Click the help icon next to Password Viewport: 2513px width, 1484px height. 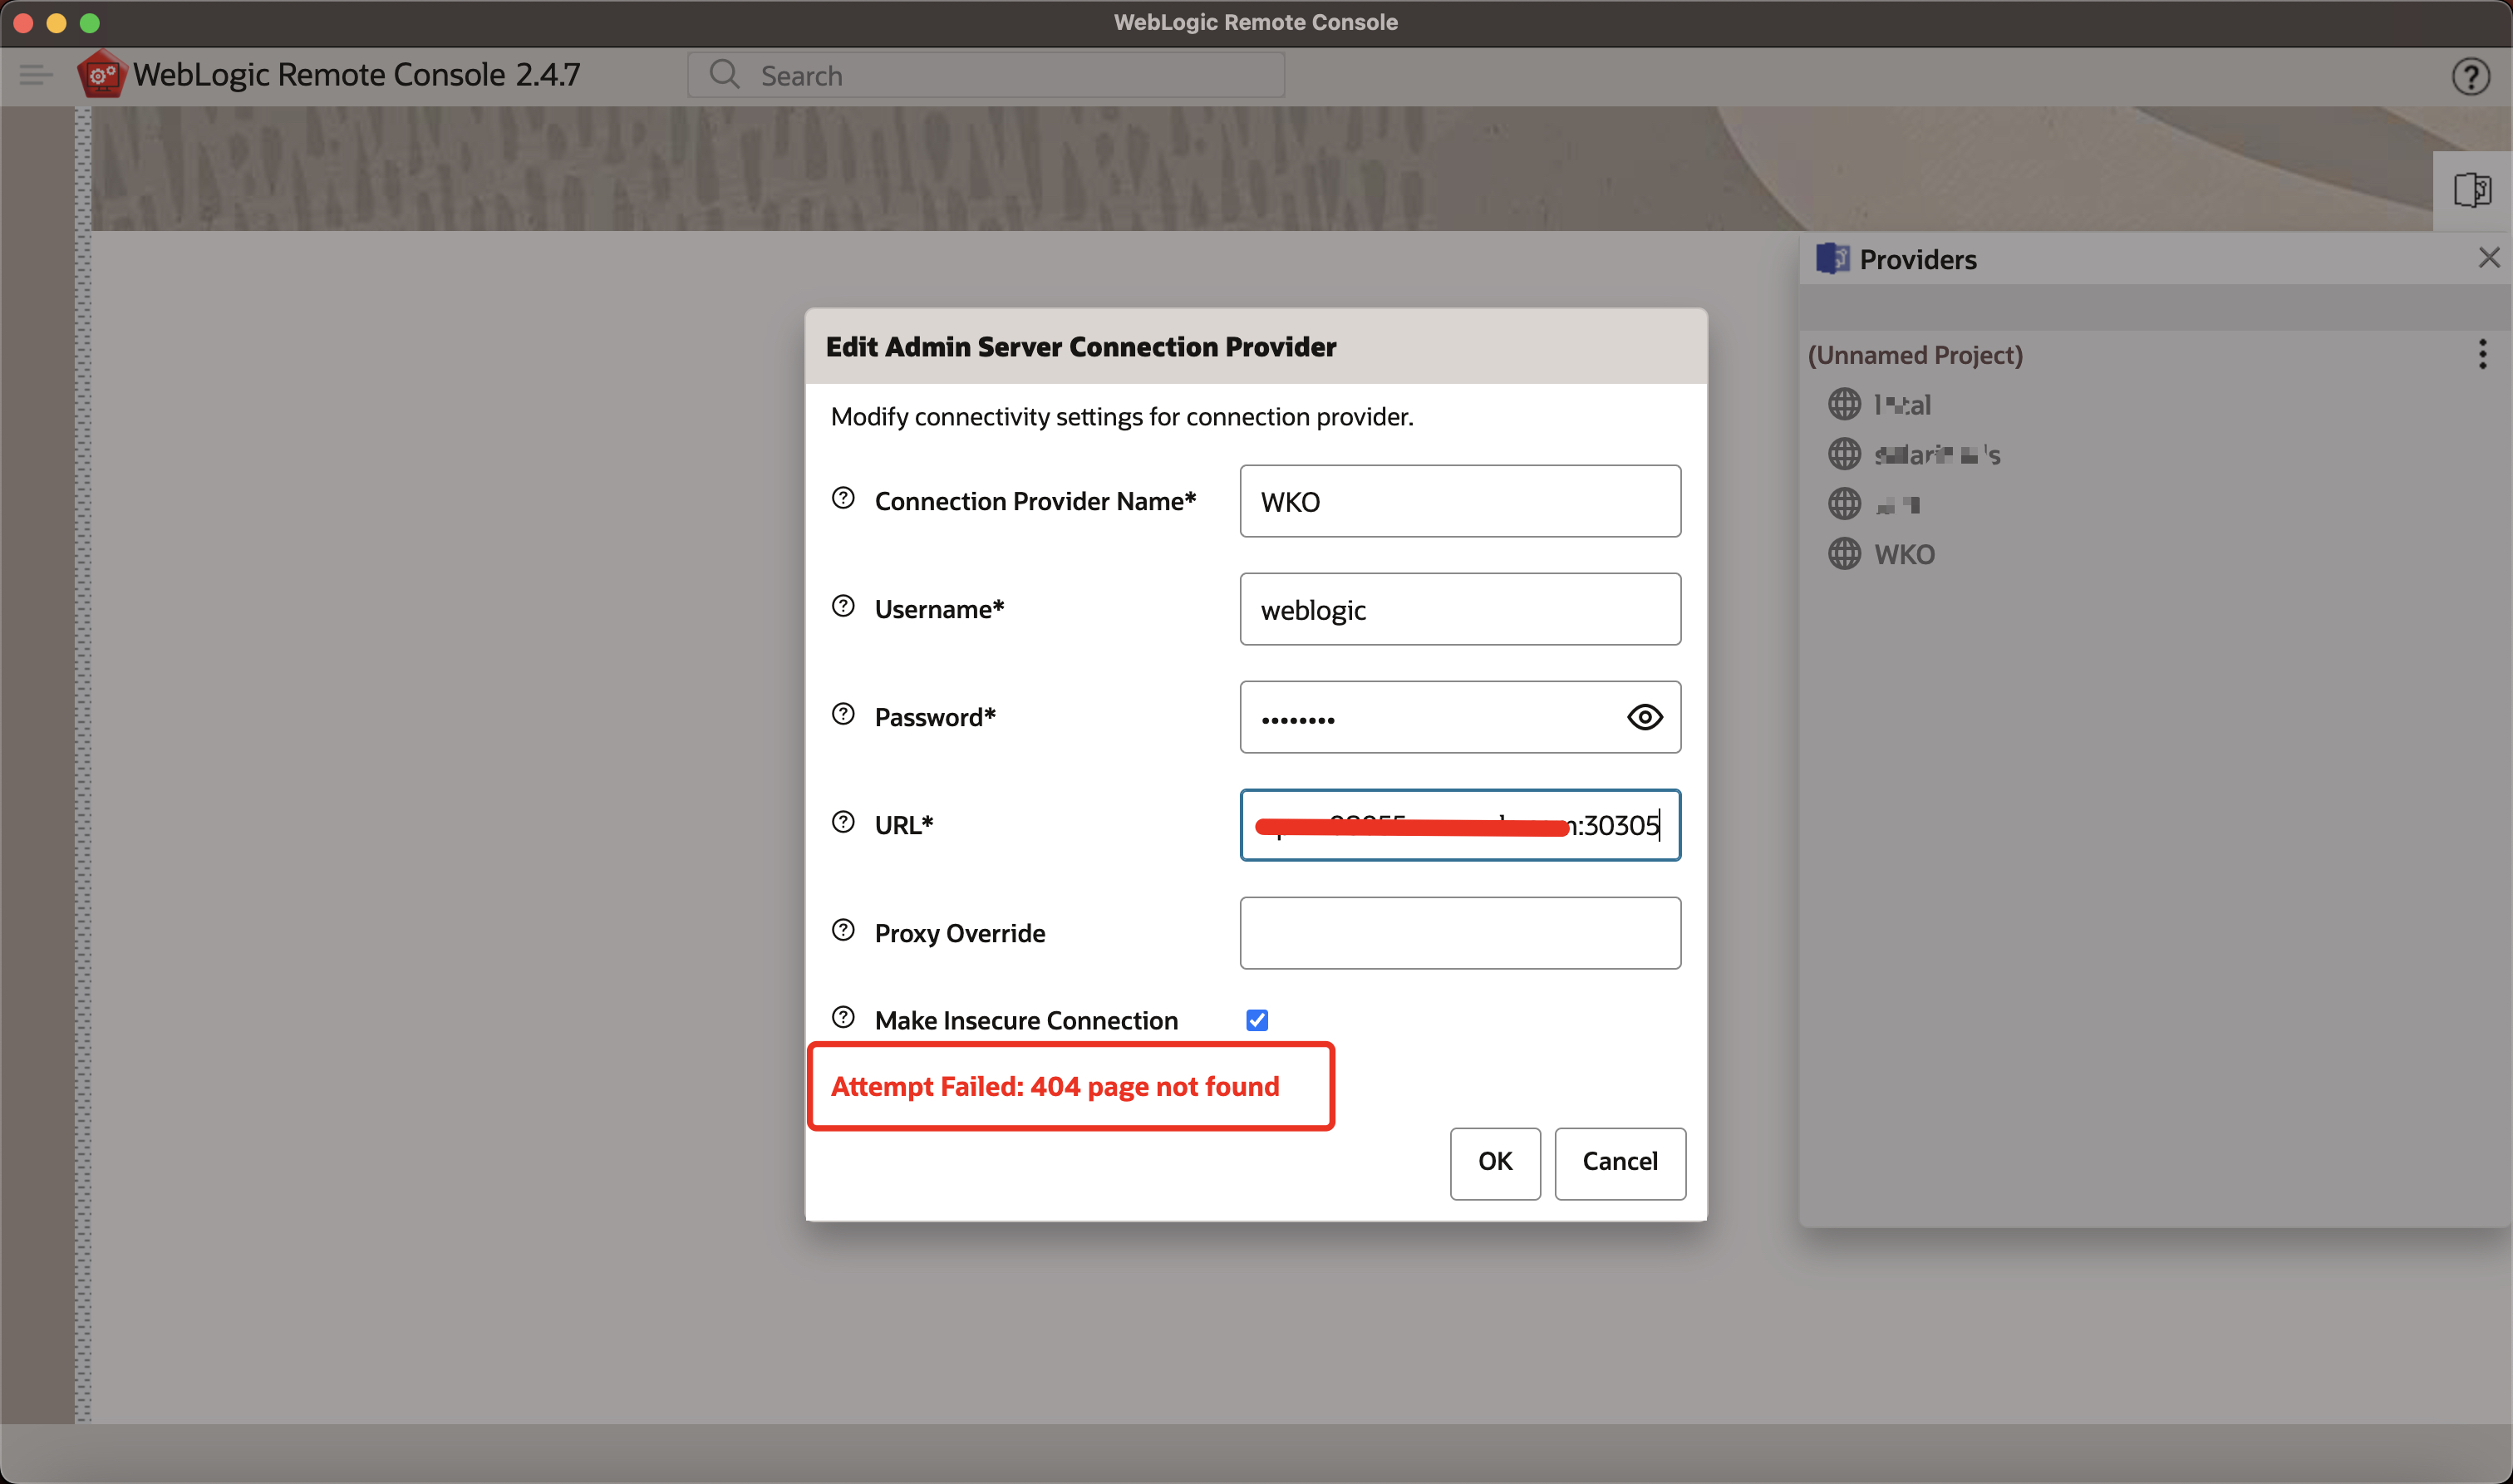point(843,714)
